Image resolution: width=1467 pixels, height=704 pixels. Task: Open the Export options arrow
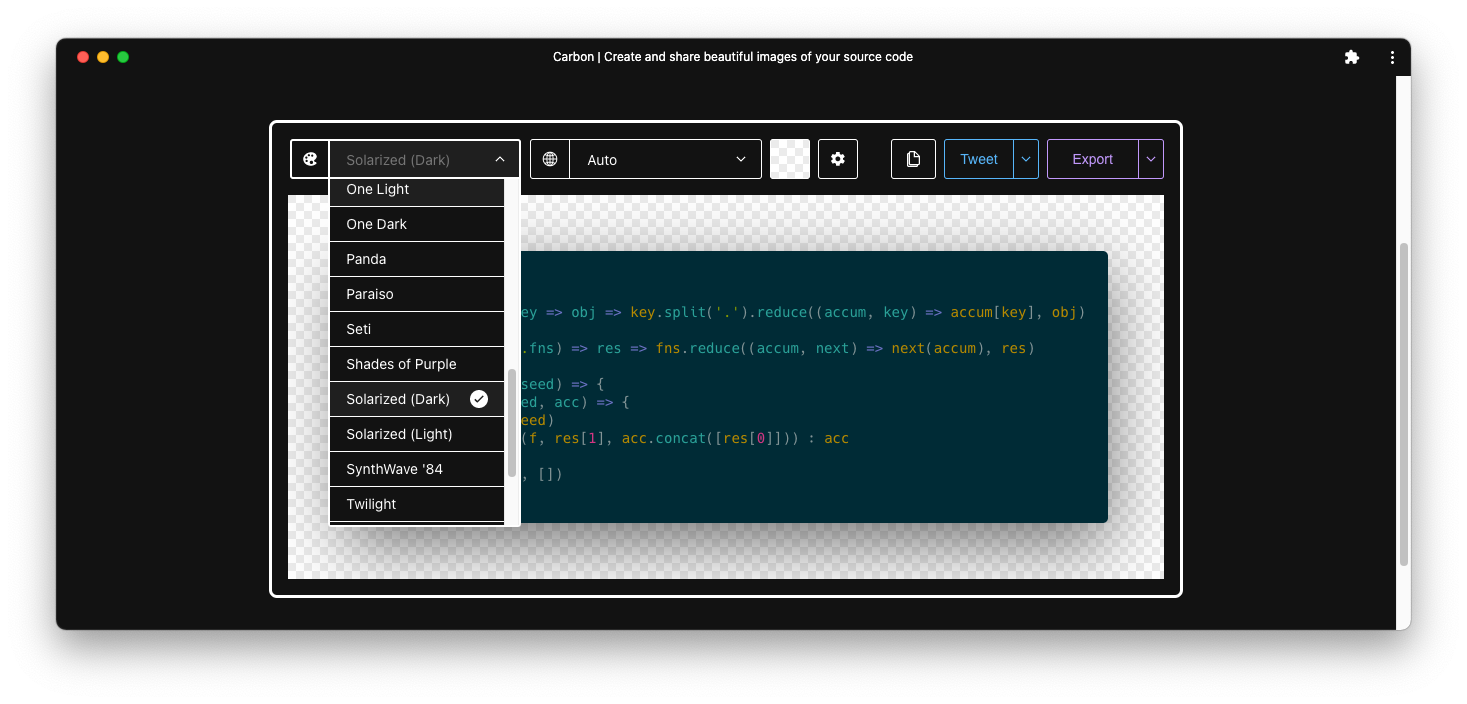pos(1151,159)
